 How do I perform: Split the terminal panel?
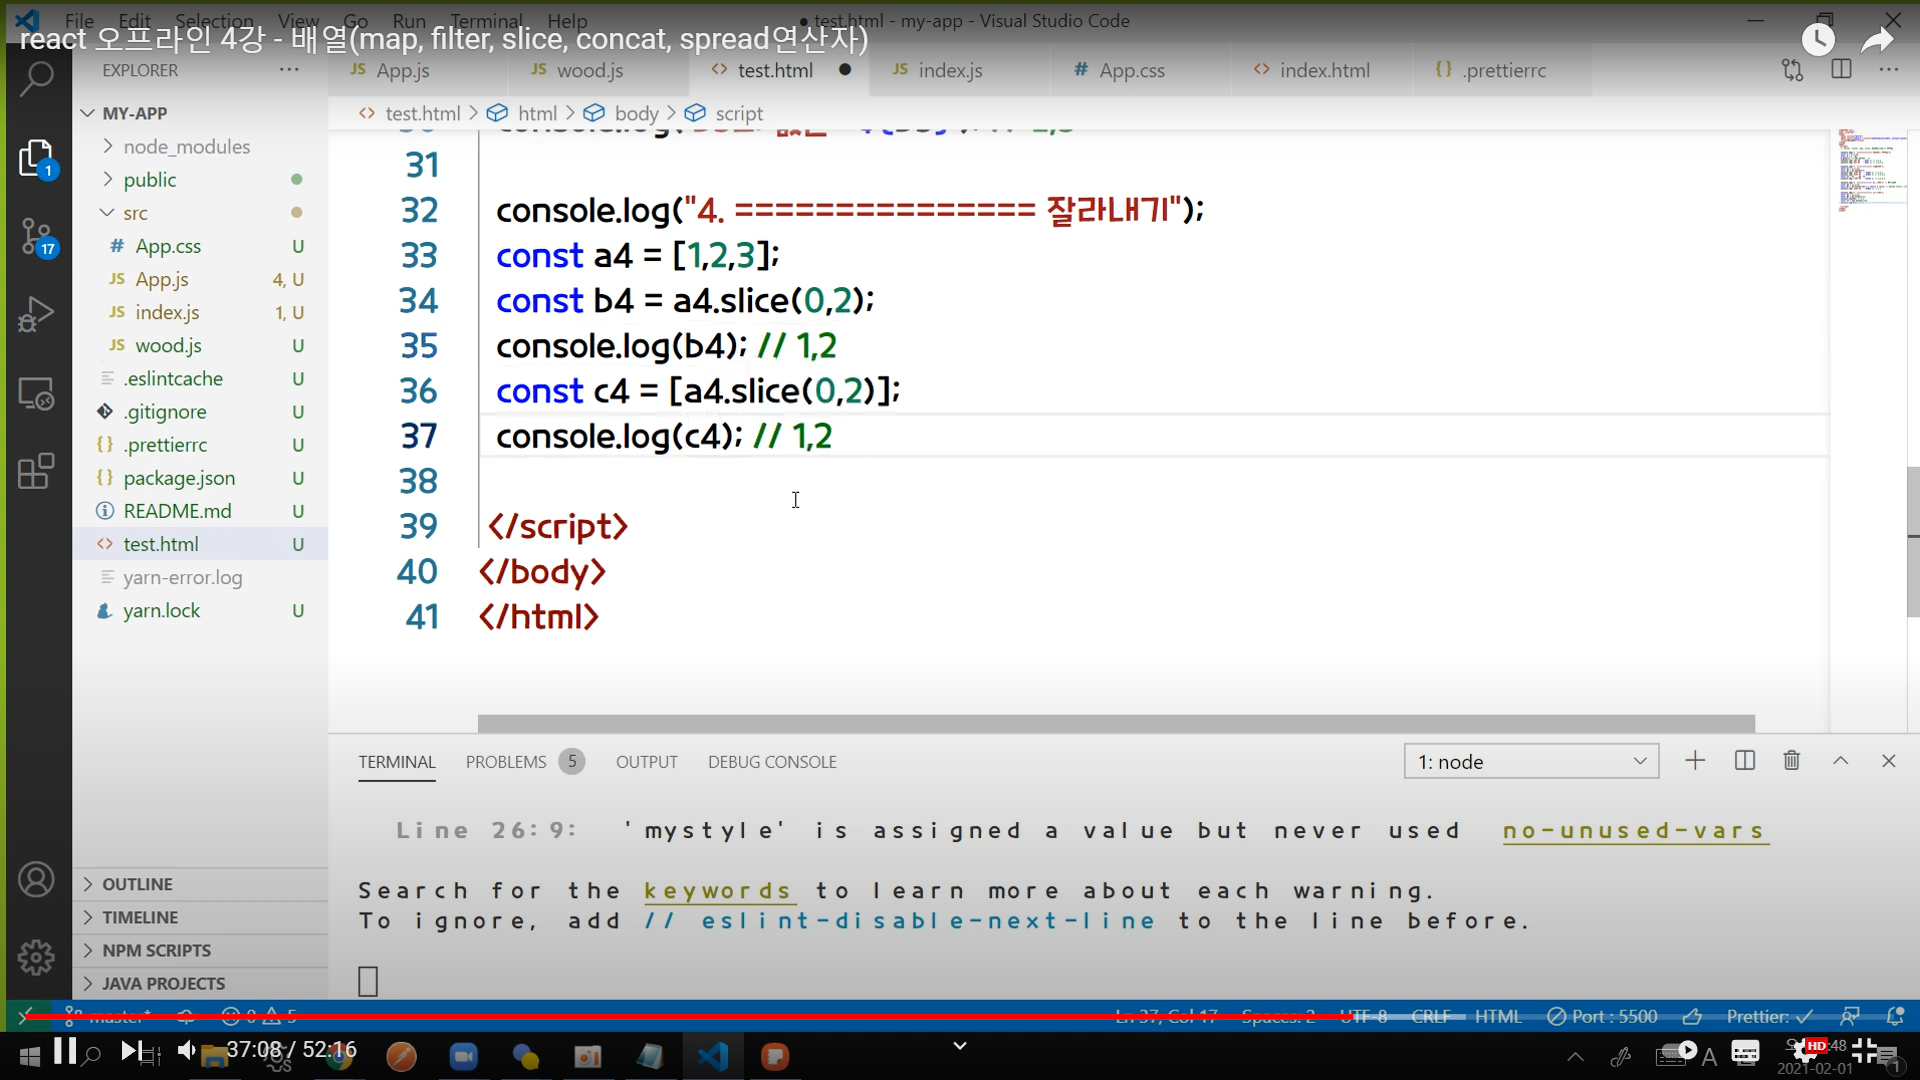(x=1745, y=761)
